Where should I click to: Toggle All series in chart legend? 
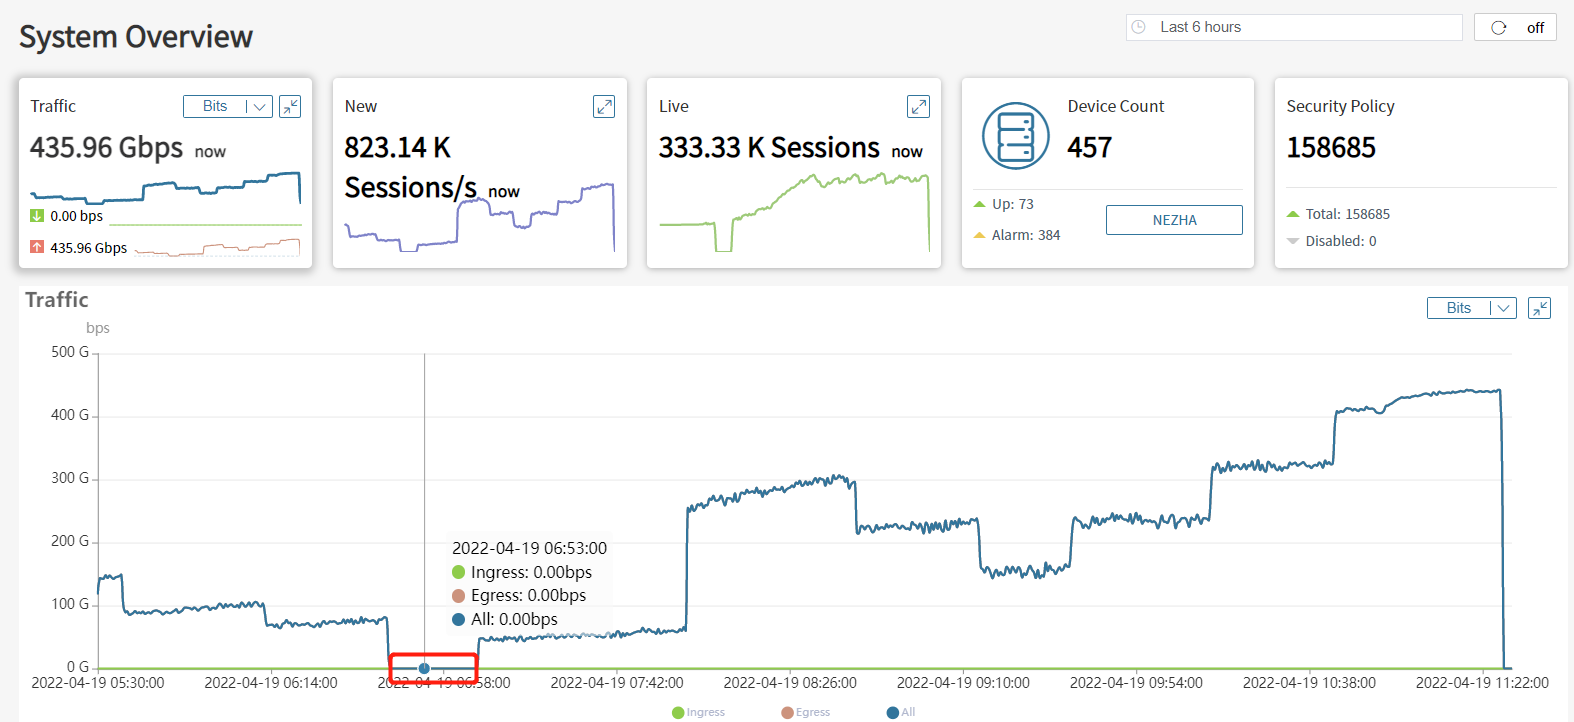(x=901, y=712)
